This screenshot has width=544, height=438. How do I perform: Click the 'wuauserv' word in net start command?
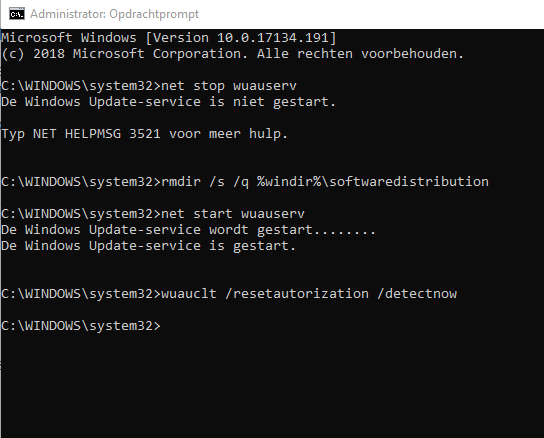pos(273,214)
